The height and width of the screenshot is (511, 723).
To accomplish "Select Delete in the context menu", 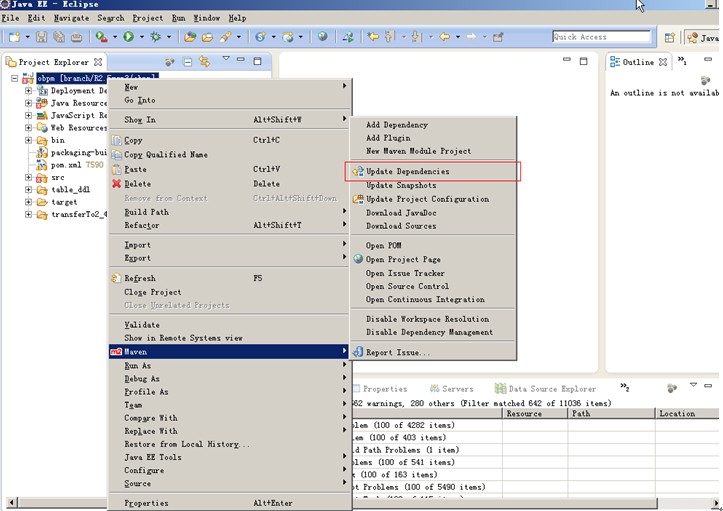I will (229, 184).
